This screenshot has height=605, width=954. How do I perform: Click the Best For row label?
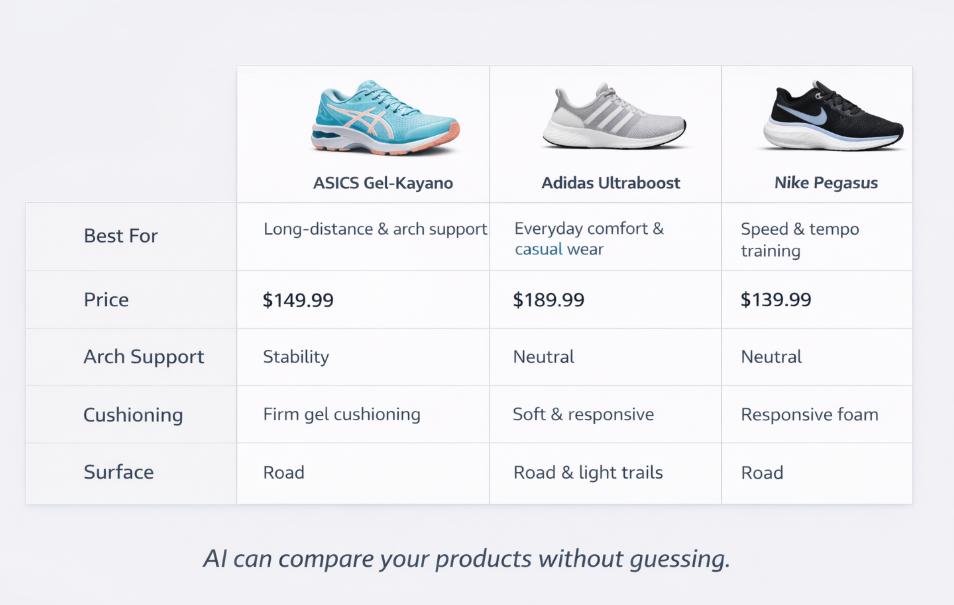[121, 236]
